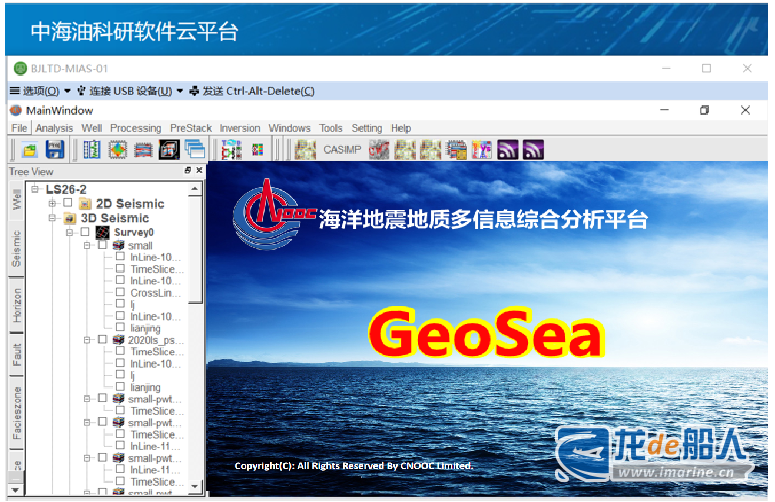The image size is (775, 502).
Task: Open the seismic section view toolbar icon
Action: (143, 150)
